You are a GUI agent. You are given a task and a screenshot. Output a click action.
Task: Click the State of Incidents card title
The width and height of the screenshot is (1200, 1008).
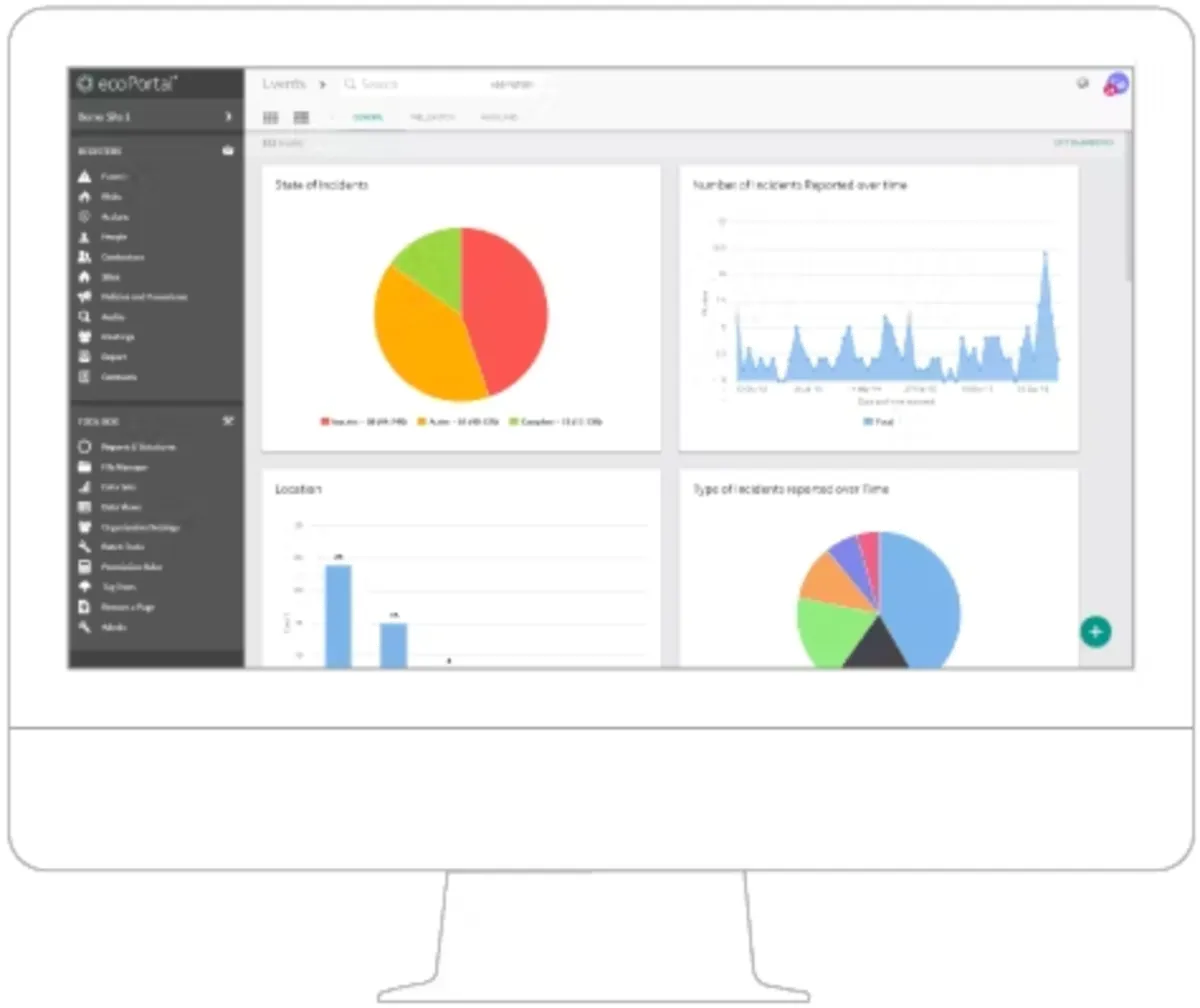point(321,185)
